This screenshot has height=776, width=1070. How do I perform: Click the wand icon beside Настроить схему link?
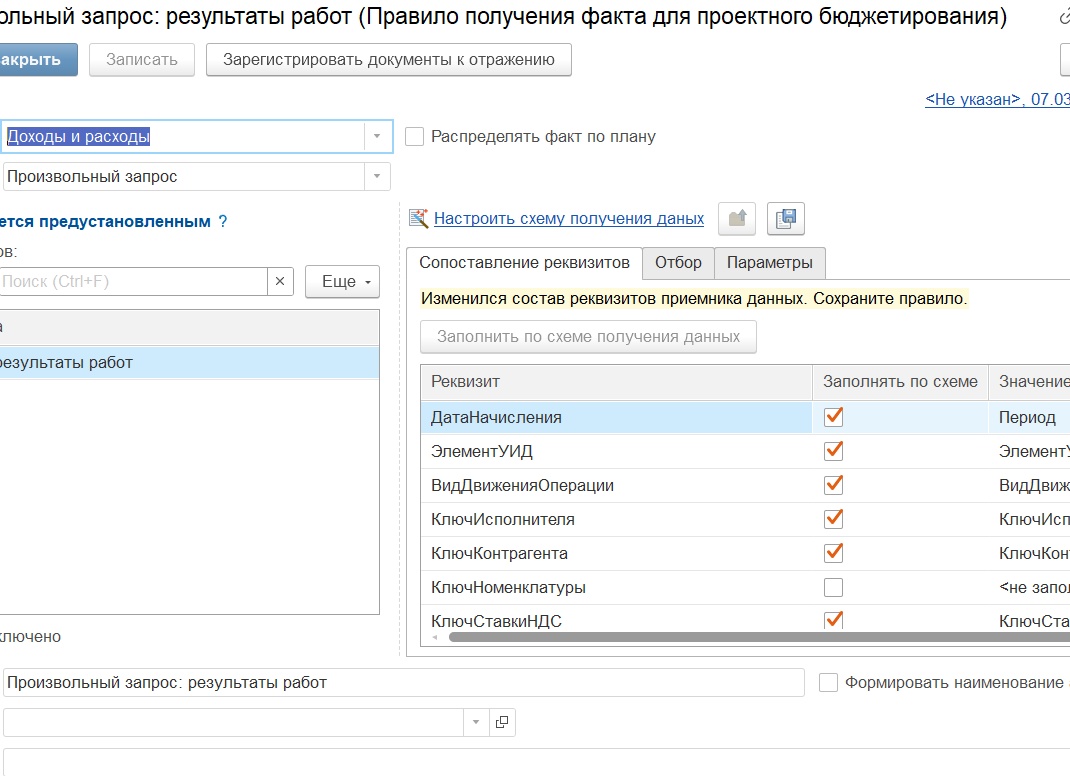coord(418,218)
